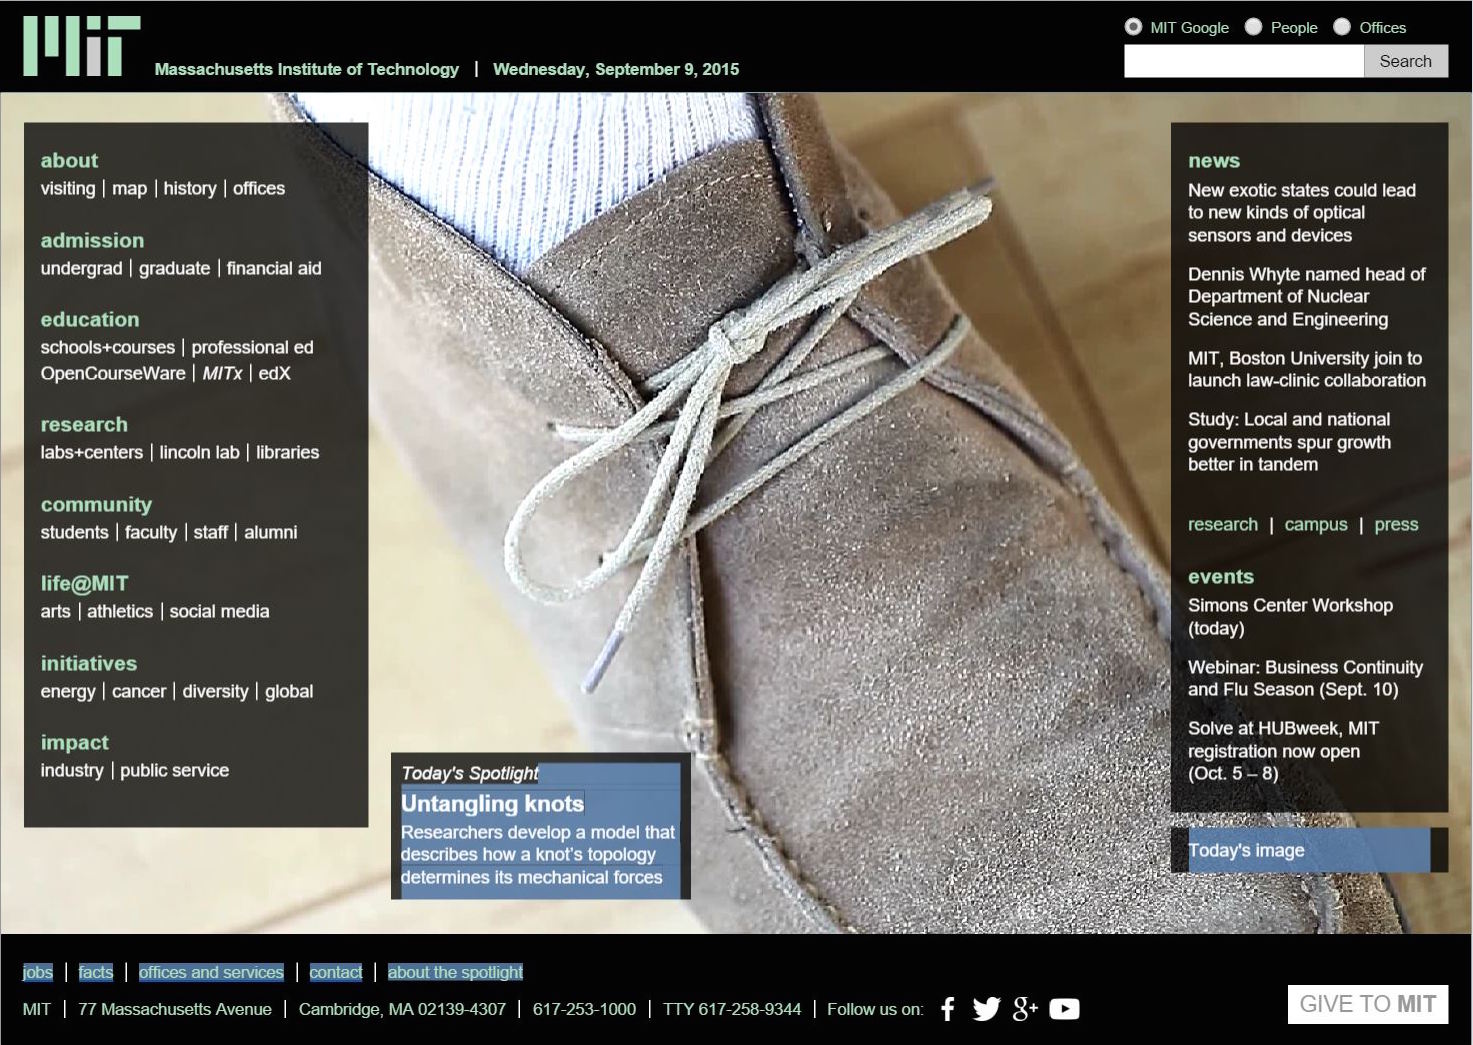
Task: Open the research section heading
Action: click(84, 424)
